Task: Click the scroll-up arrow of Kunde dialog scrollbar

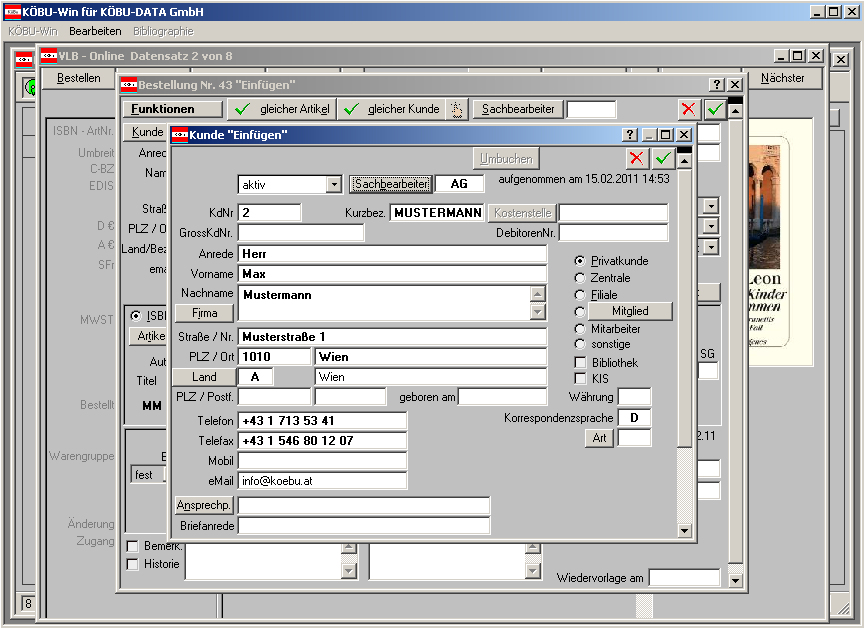Action: [684, 161]
